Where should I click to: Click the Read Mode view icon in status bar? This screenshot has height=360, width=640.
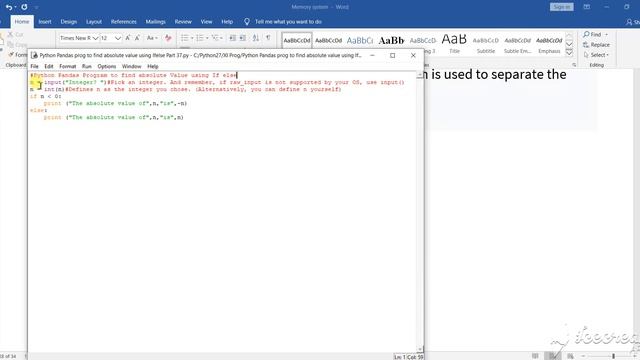click(535, 356)
